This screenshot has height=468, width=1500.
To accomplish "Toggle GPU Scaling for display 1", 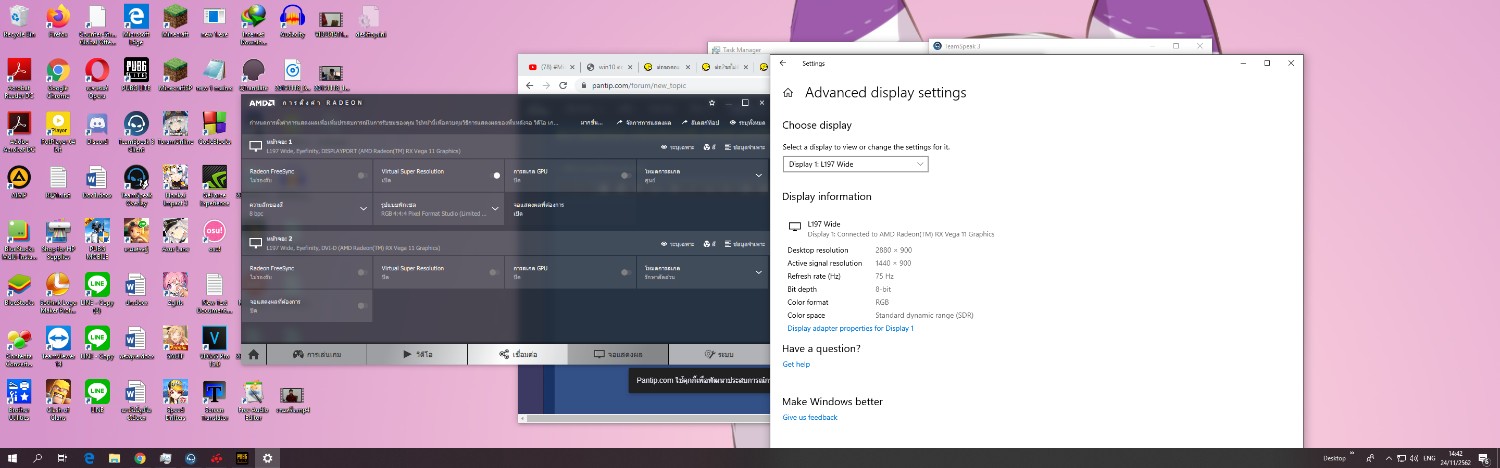I will click(x=625, y=175).
